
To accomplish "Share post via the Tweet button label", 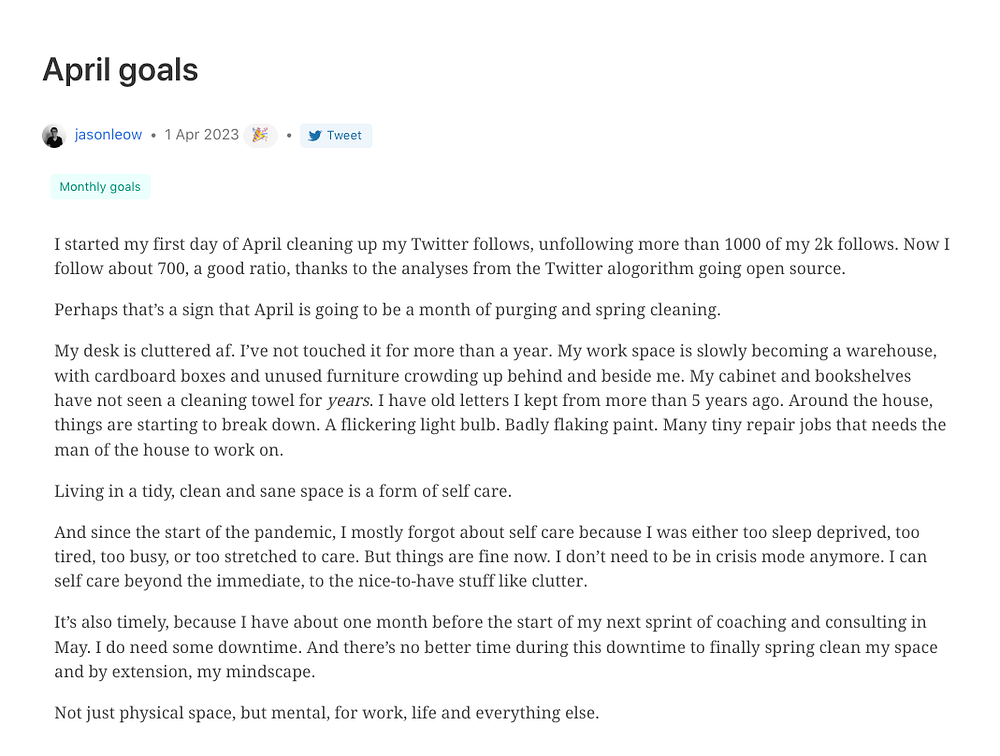I will click(x=344, y=135).
